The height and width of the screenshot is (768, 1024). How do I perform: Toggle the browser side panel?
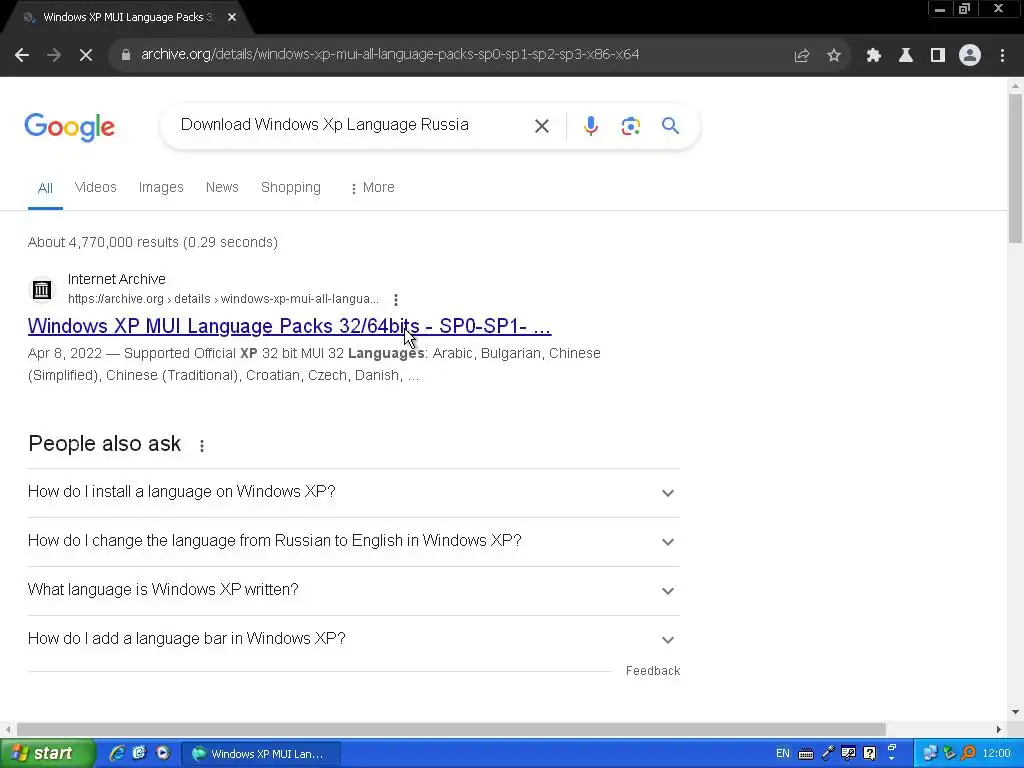pyautogui.click(x=937, y=56)
